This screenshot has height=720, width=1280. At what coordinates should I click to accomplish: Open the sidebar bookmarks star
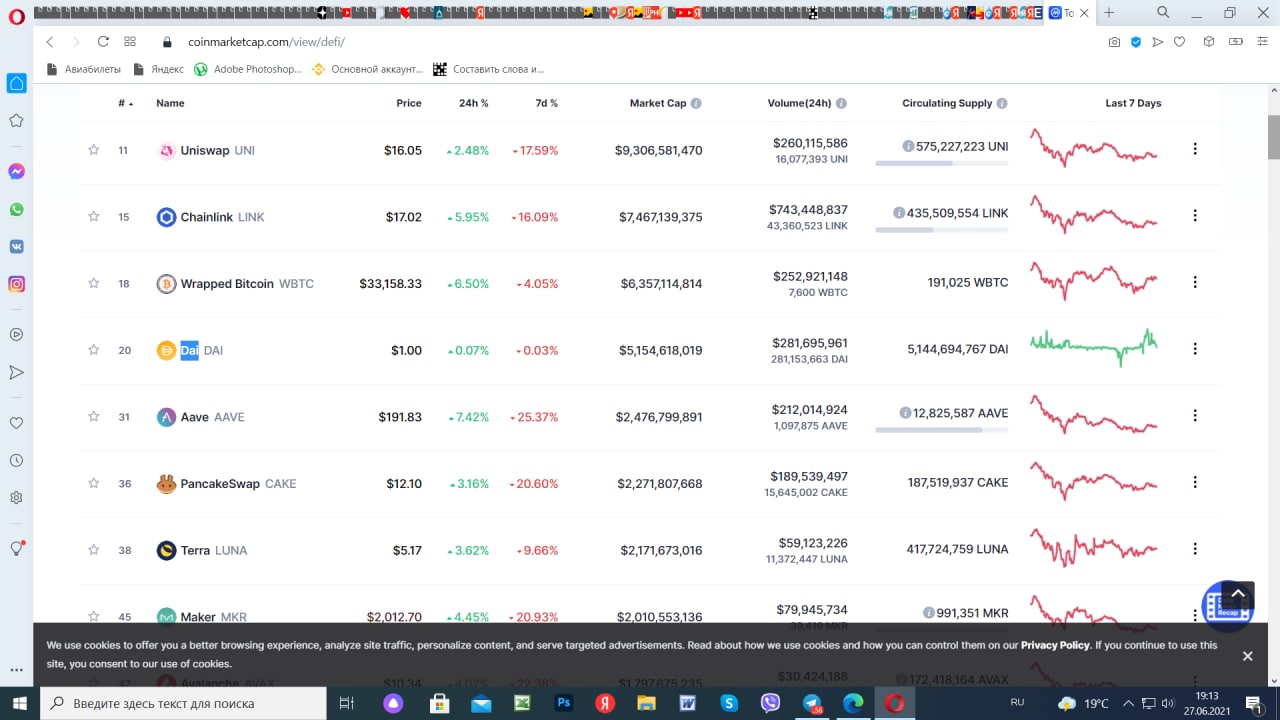pyautogui.click(x=16, y=121)
